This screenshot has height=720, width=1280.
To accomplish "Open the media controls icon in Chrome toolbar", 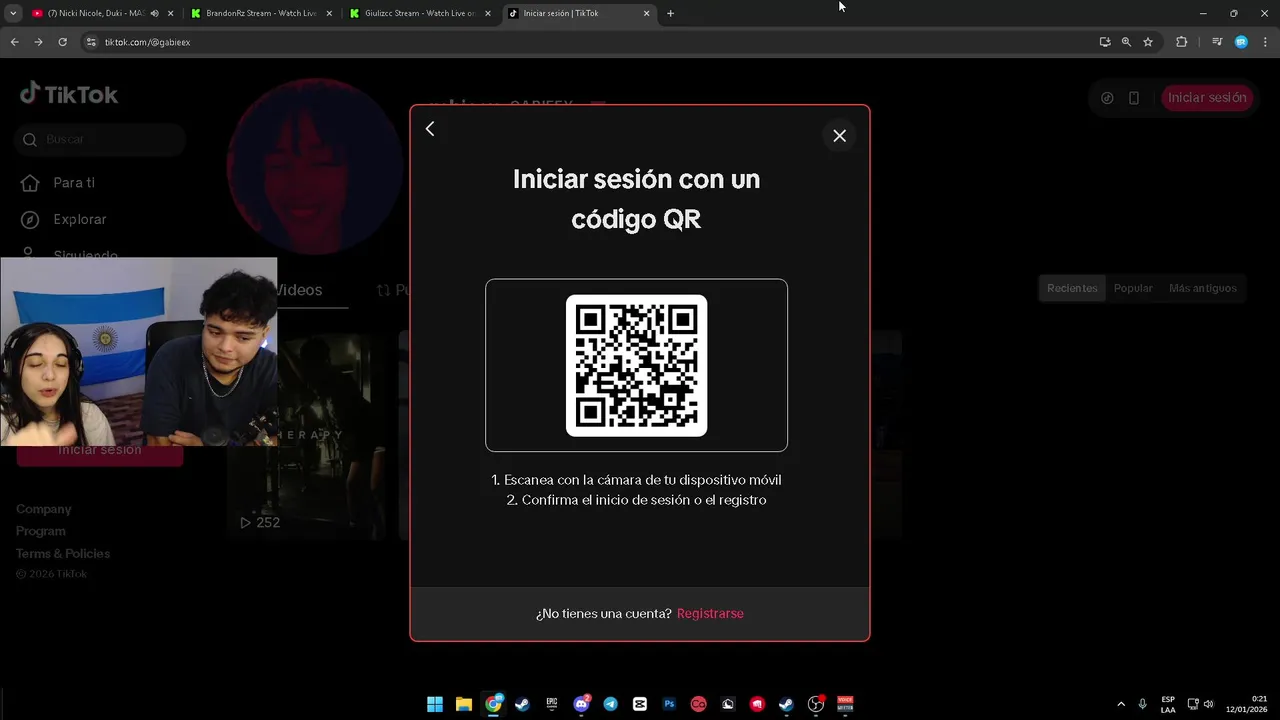I will coord(1217,42).
